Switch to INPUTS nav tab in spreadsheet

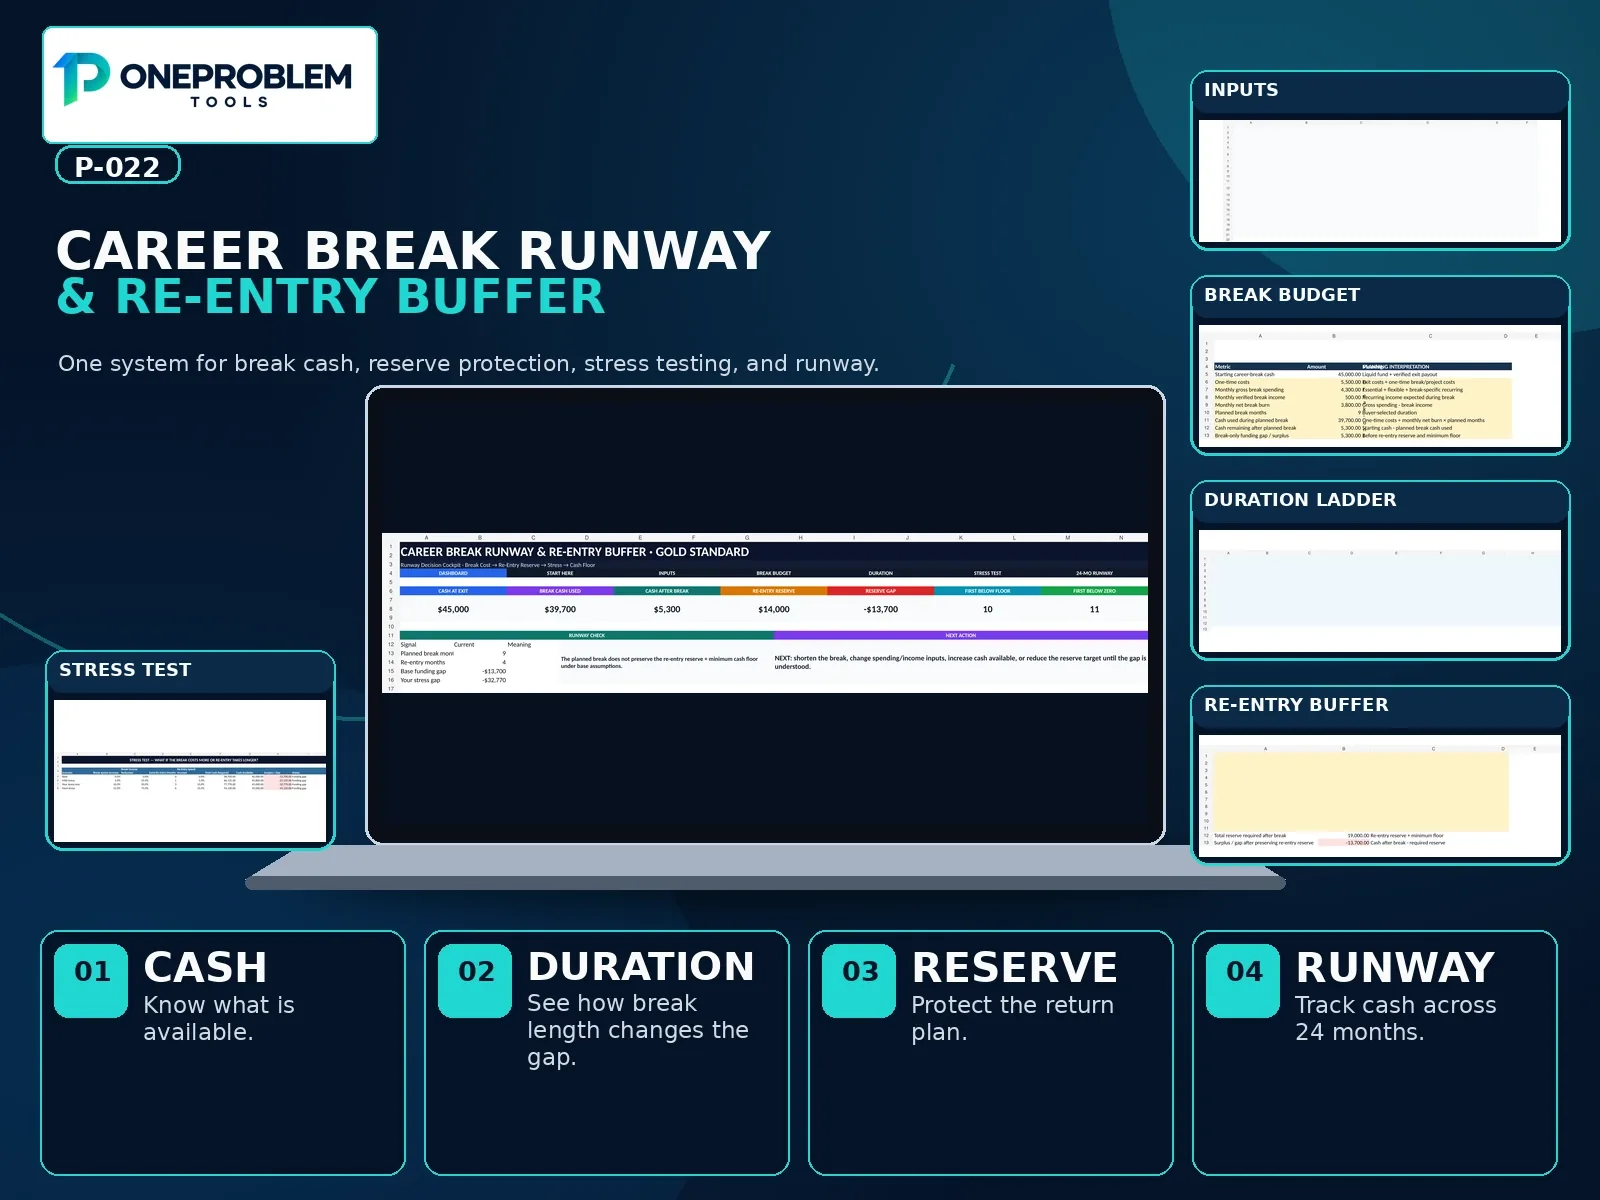[x=667, y=573]
